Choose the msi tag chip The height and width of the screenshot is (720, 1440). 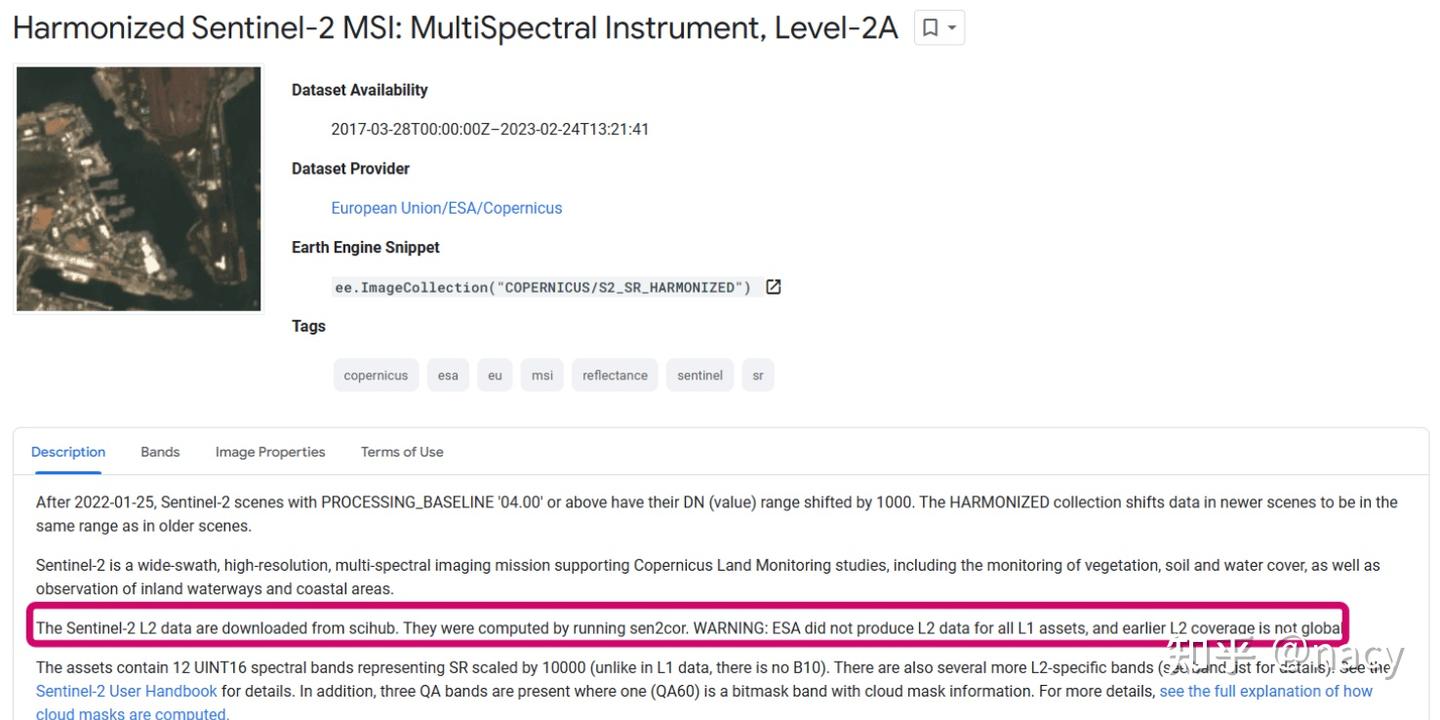pyautogui.click(x=542, y=375)
